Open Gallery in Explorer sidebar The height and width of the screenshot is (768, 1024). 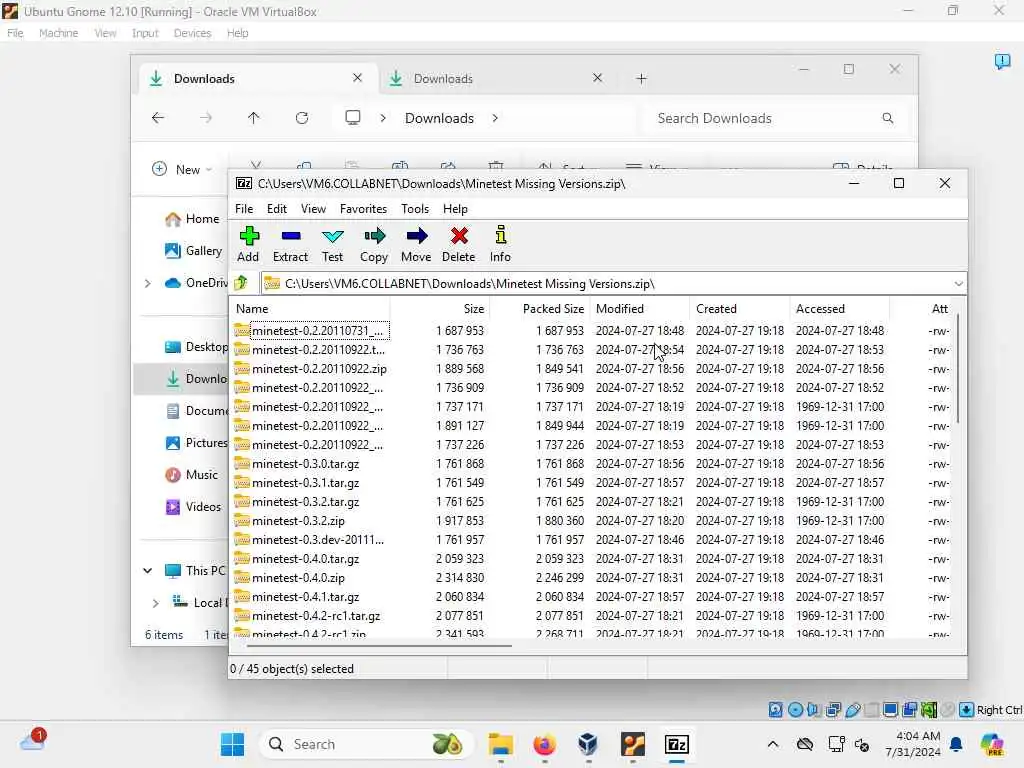click(194, 251)
